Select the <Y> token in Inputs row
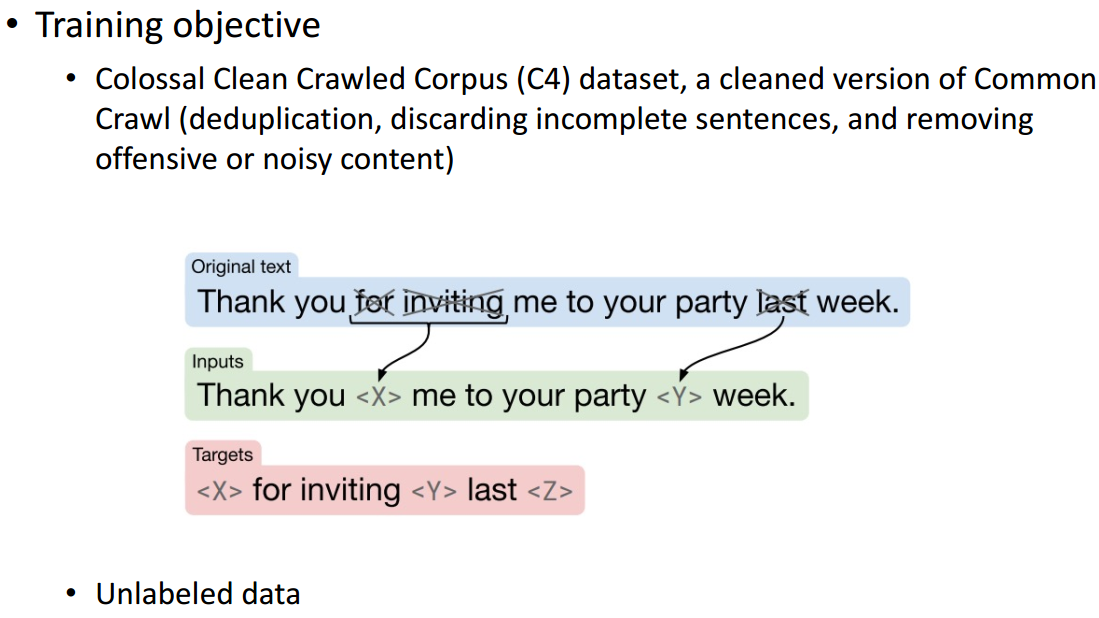Screen dimensions: 1099x618 (x=678, y=397)
